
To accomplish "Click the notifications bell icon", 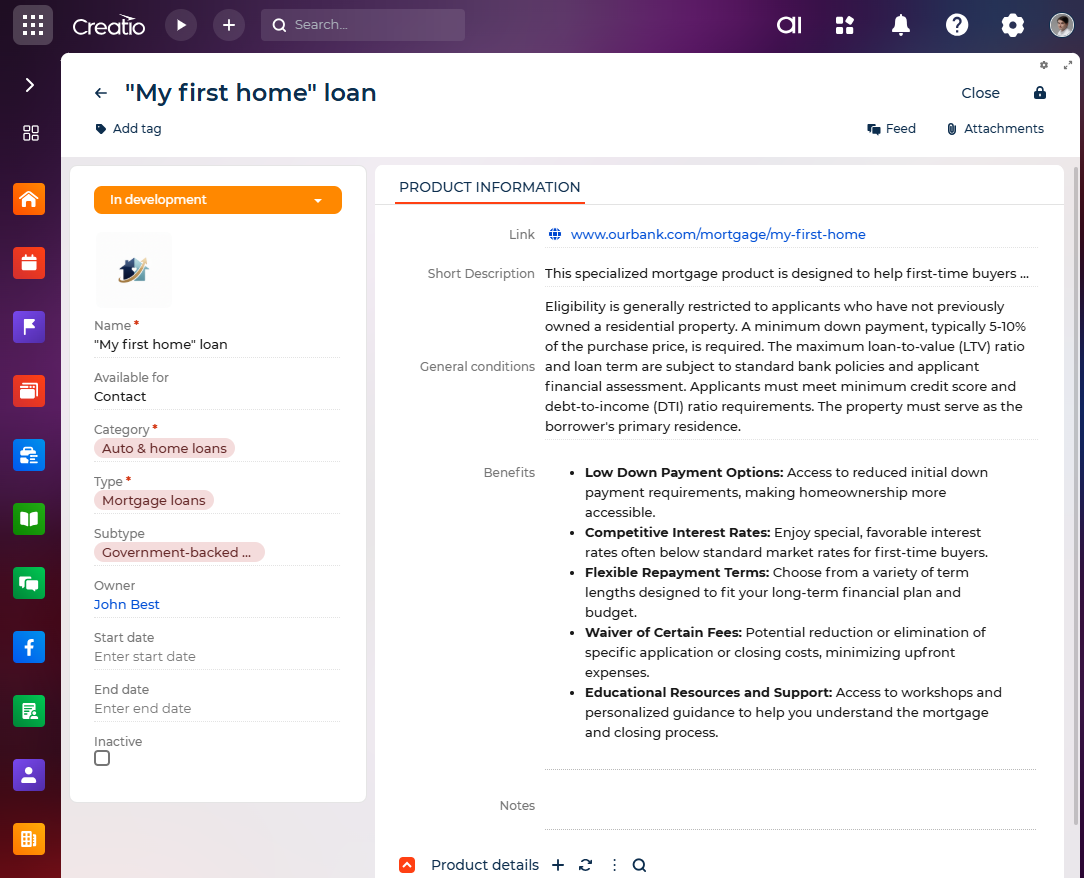I will click(x=901, y=25).
